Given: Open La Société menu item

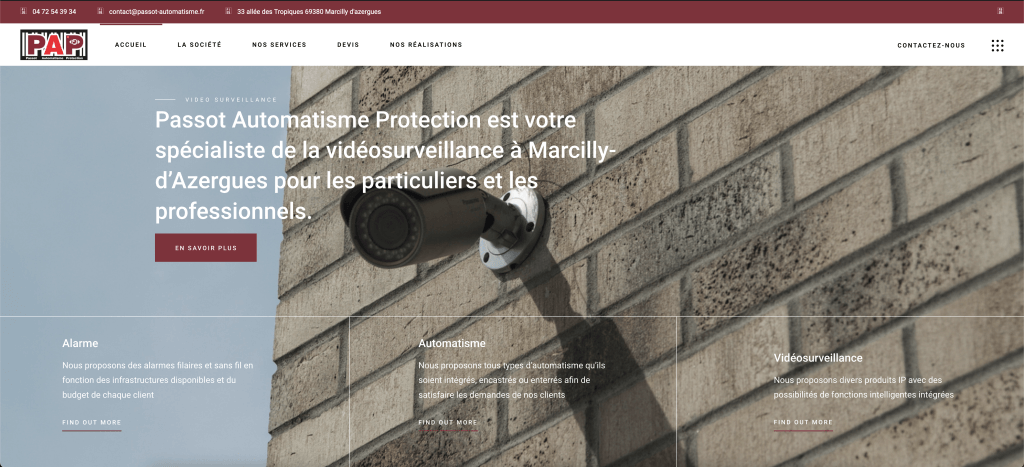Looking at the screenshot, I should pos(199,45).
